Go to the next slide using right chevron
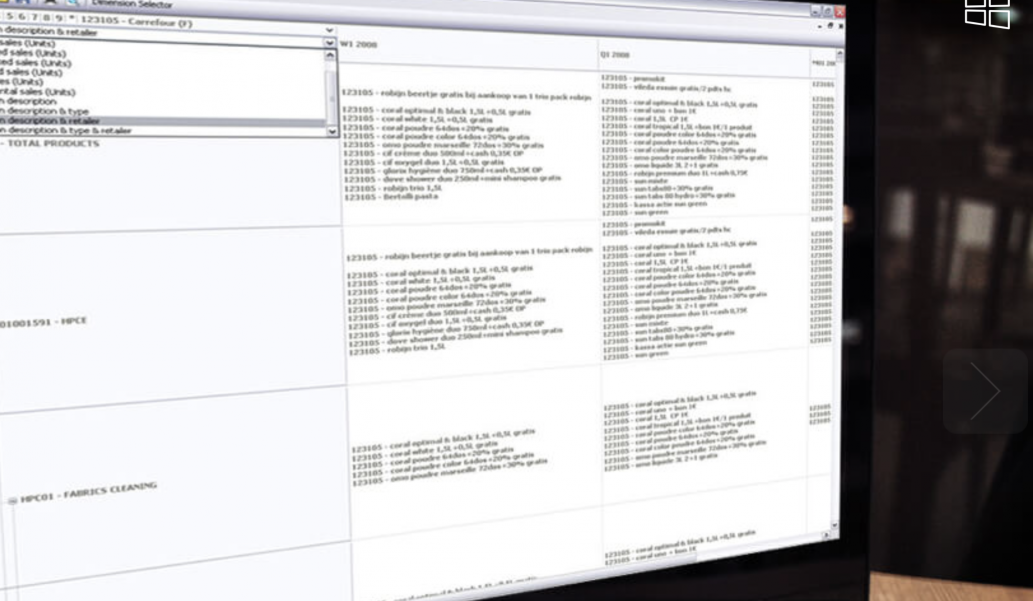 coord(985,391)
